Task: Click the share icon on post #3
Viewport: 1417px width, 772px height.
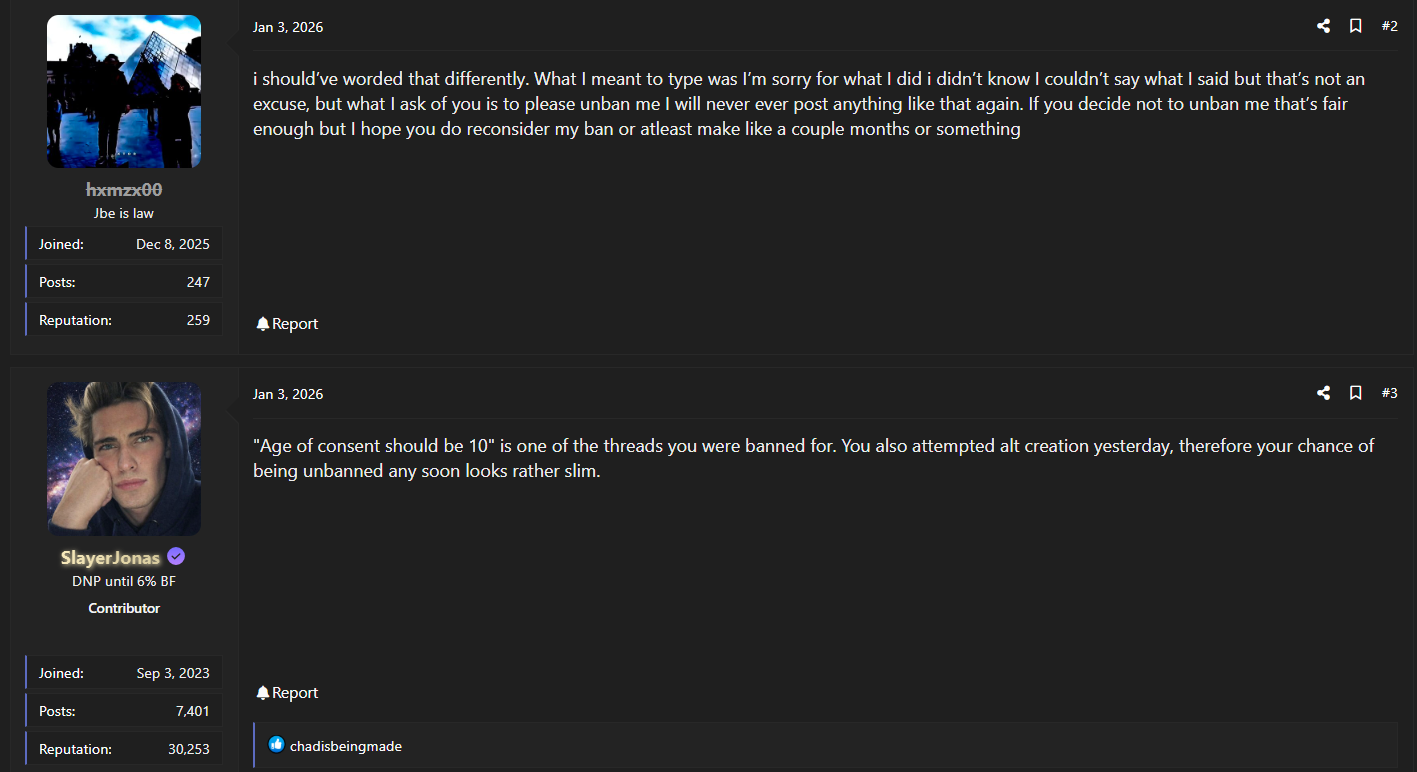Action: 1323,393
